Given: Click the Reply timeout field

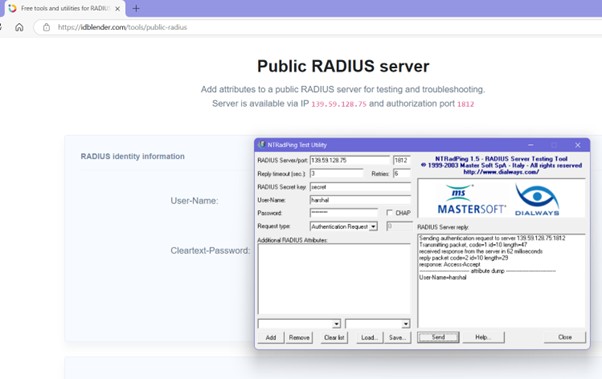Looking at the screenshot, I should pos(336,174).
